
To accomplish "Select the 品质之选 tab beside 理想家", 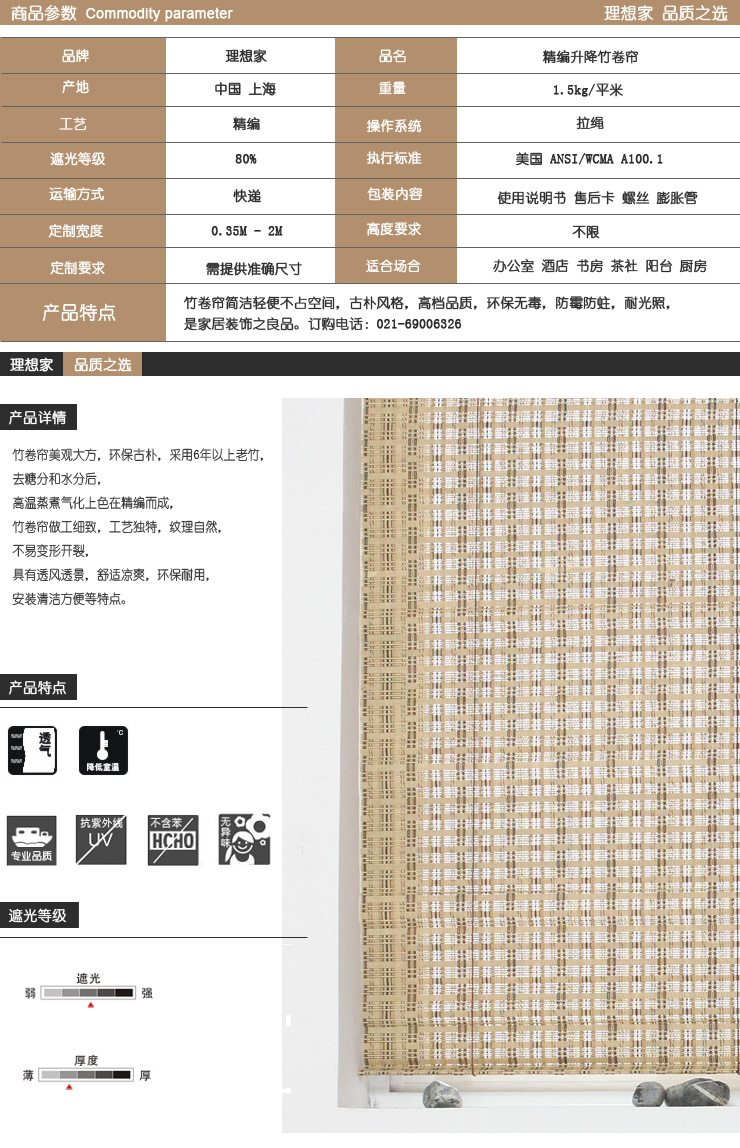I will (x=103, y=365).
